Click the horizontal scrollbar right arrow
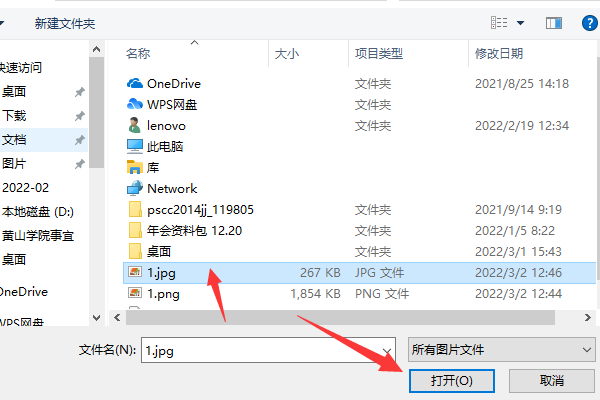This screenshot has height=400, width=600. (x=587, y=317)
